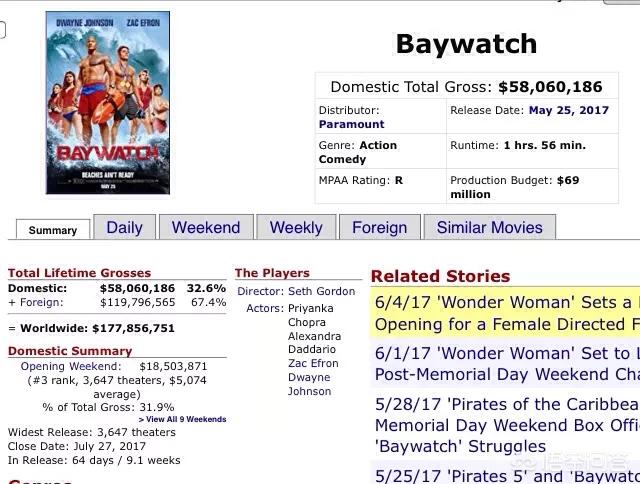Open the Similar Movies tab
The width and height of the screenshot is (640, 484).
click(x=490, y=227)
